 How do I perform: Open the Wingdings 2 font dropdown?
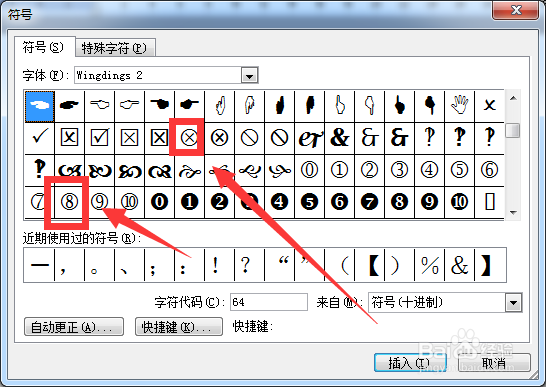coord(249,75)
